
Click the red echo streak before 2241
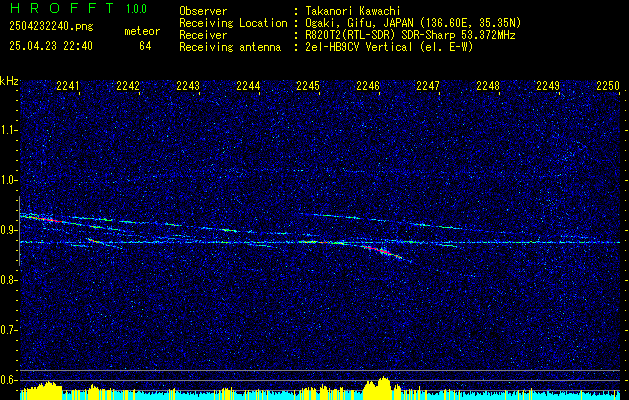(x=46, y=219)
